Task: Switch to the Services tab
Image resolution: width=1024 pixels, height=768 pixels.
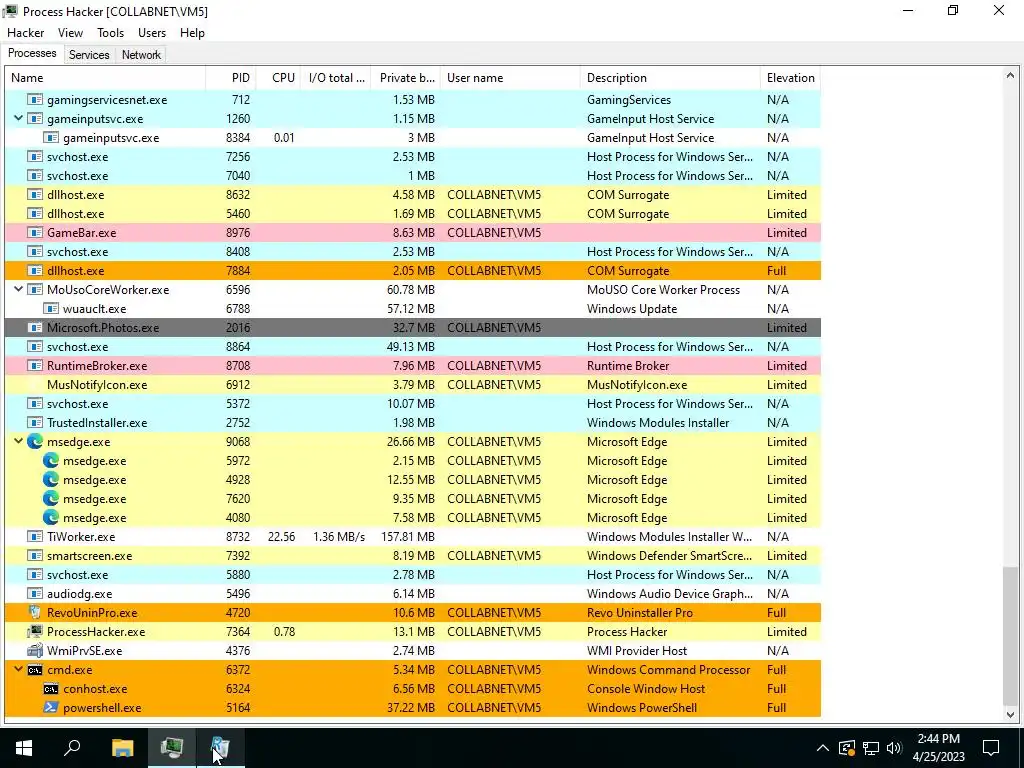Action: 89,55
